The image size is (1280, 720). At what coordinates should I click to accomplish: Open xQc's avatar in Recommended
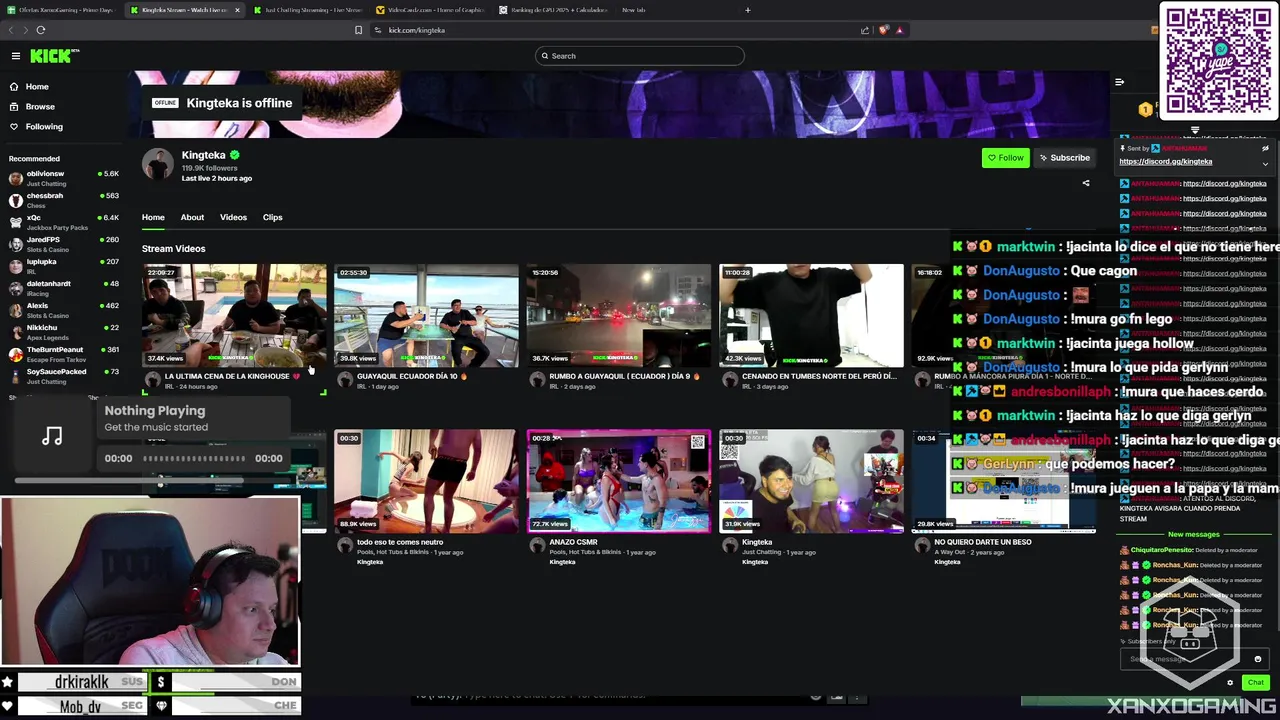tap(16, 222)
